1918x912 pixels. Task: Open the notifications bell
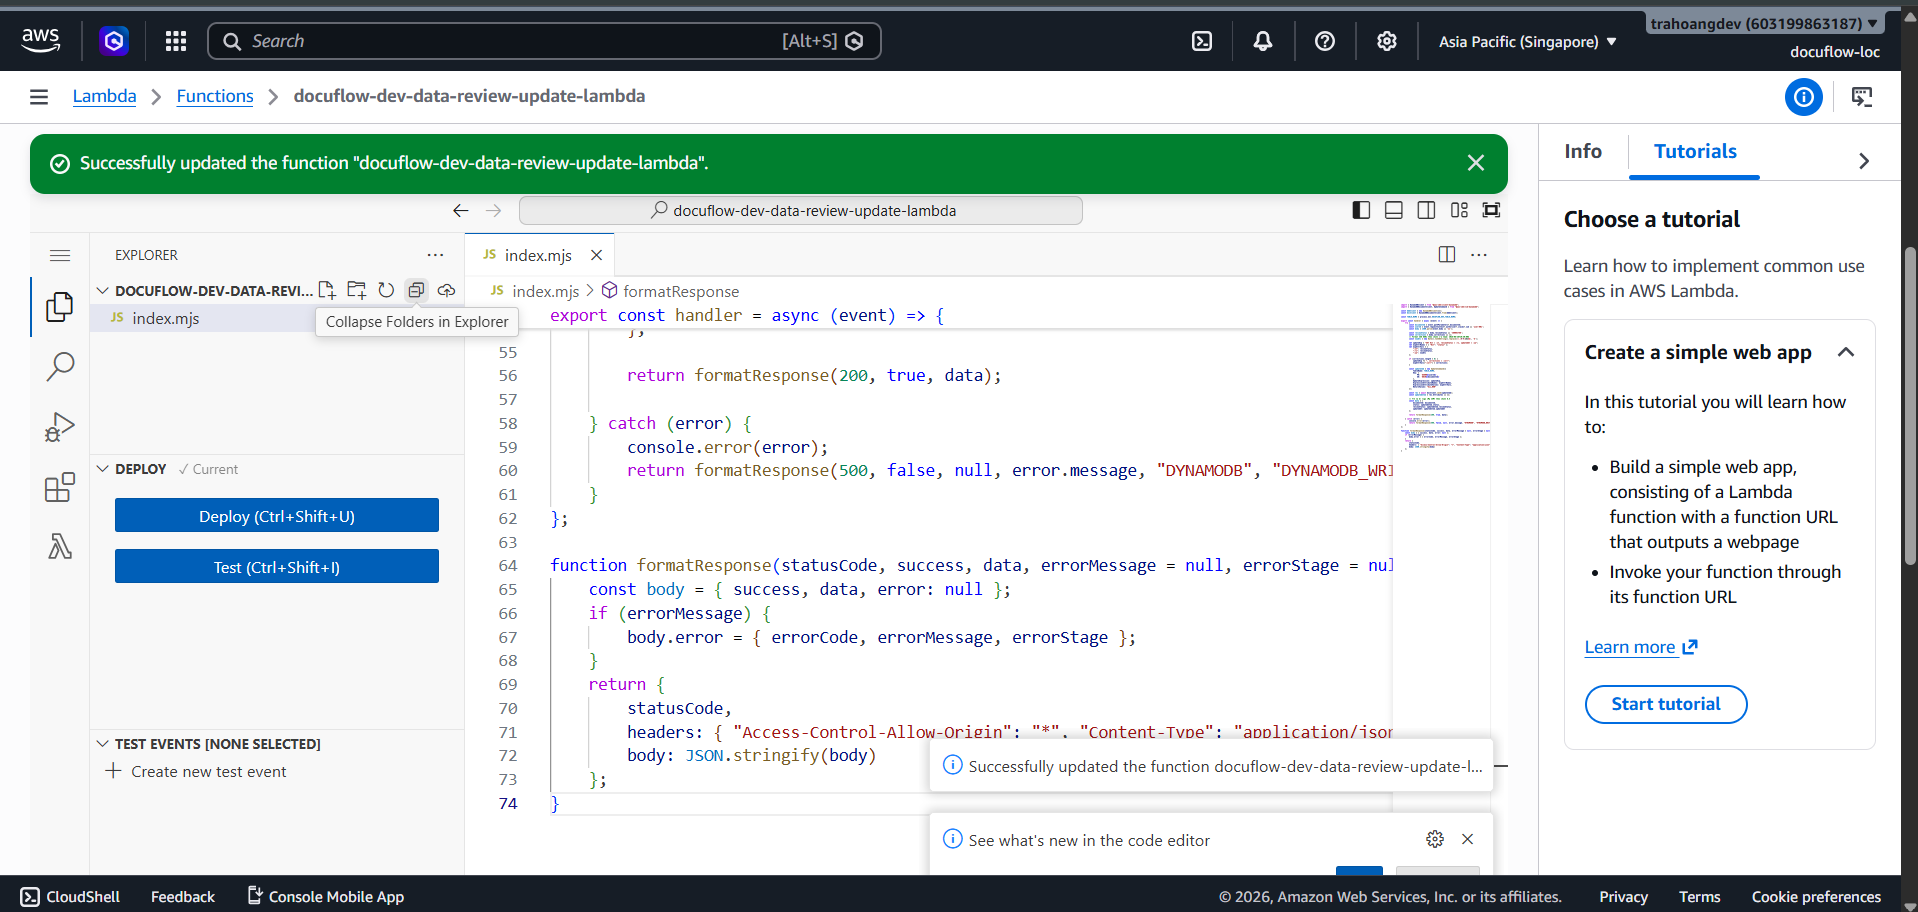[x=1263, y=41]
